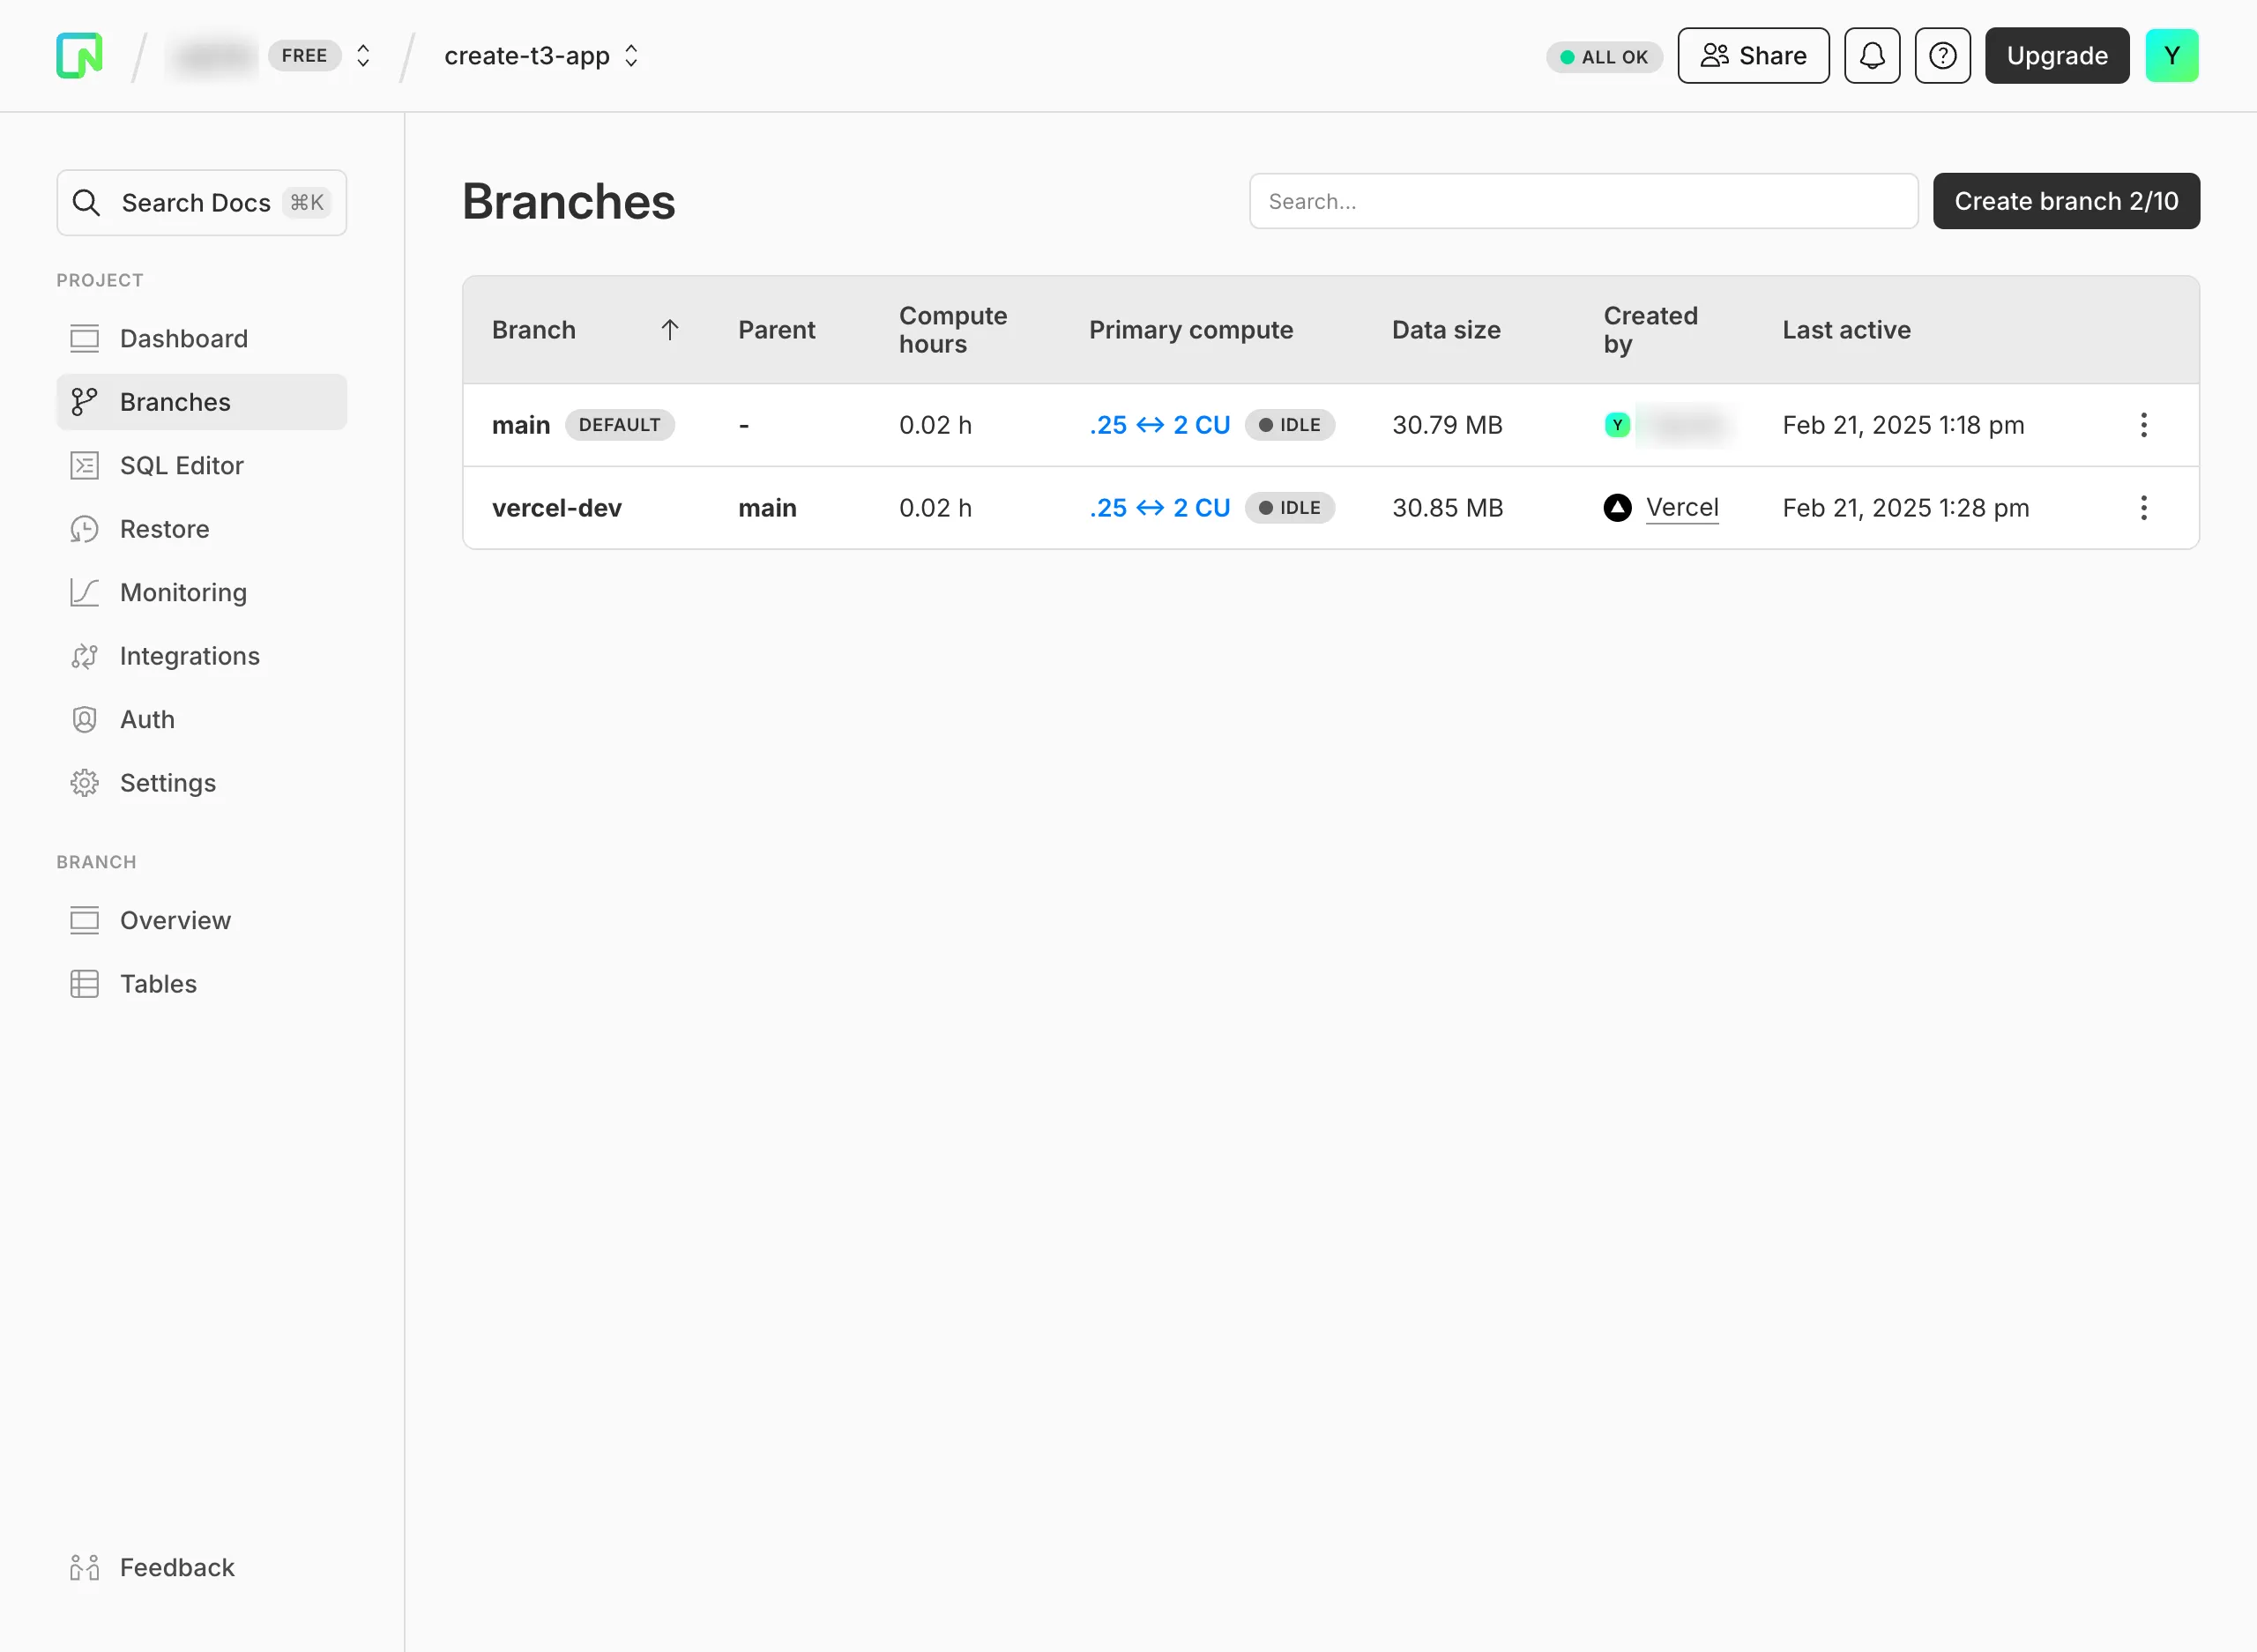Viewport: 2257px width, 1652px height.
Task: Open project Settings page
Action: 202,783
